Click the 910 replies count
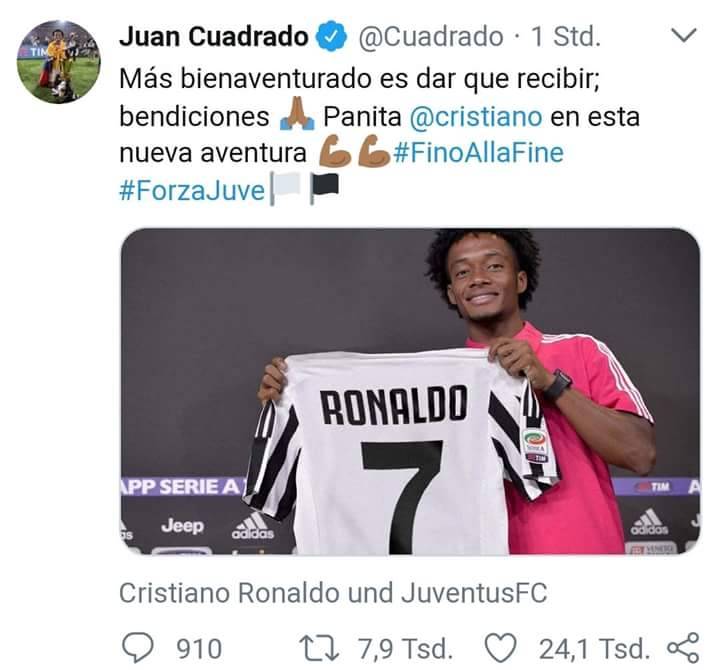 coord(200,649)
